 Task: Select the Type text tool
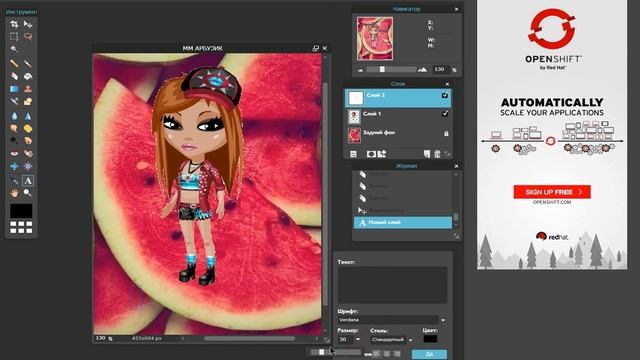coord(28,180)
